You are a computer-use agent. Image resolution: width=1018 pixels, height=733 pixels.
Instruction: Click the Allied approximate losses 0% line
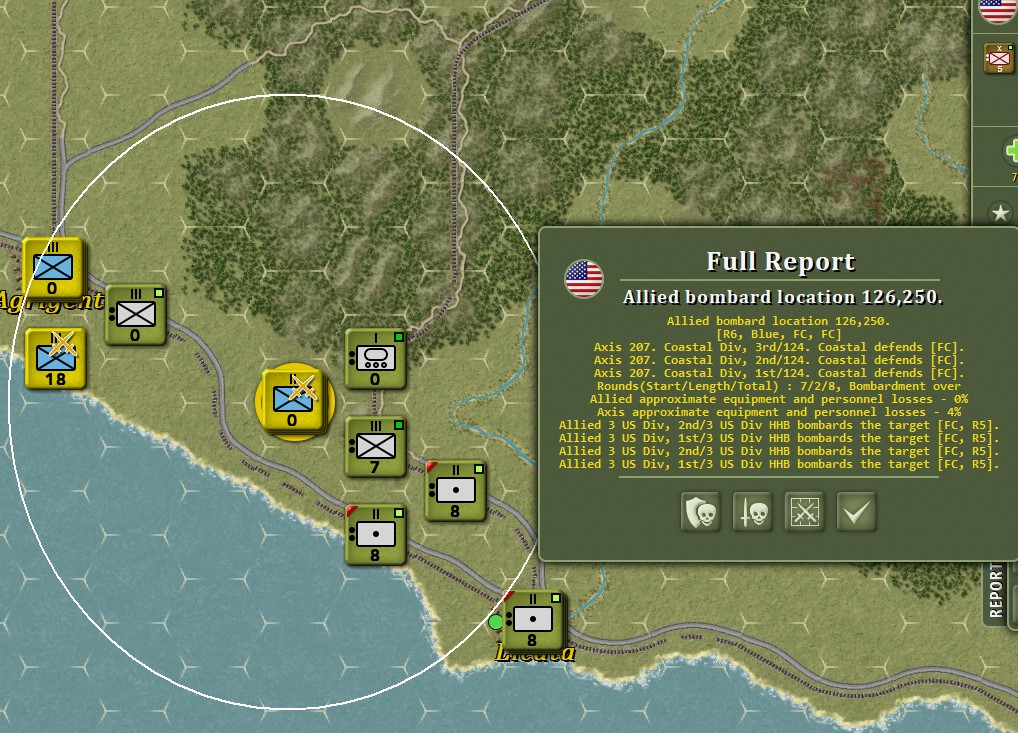pyautogui.click(x=778, y=399)
